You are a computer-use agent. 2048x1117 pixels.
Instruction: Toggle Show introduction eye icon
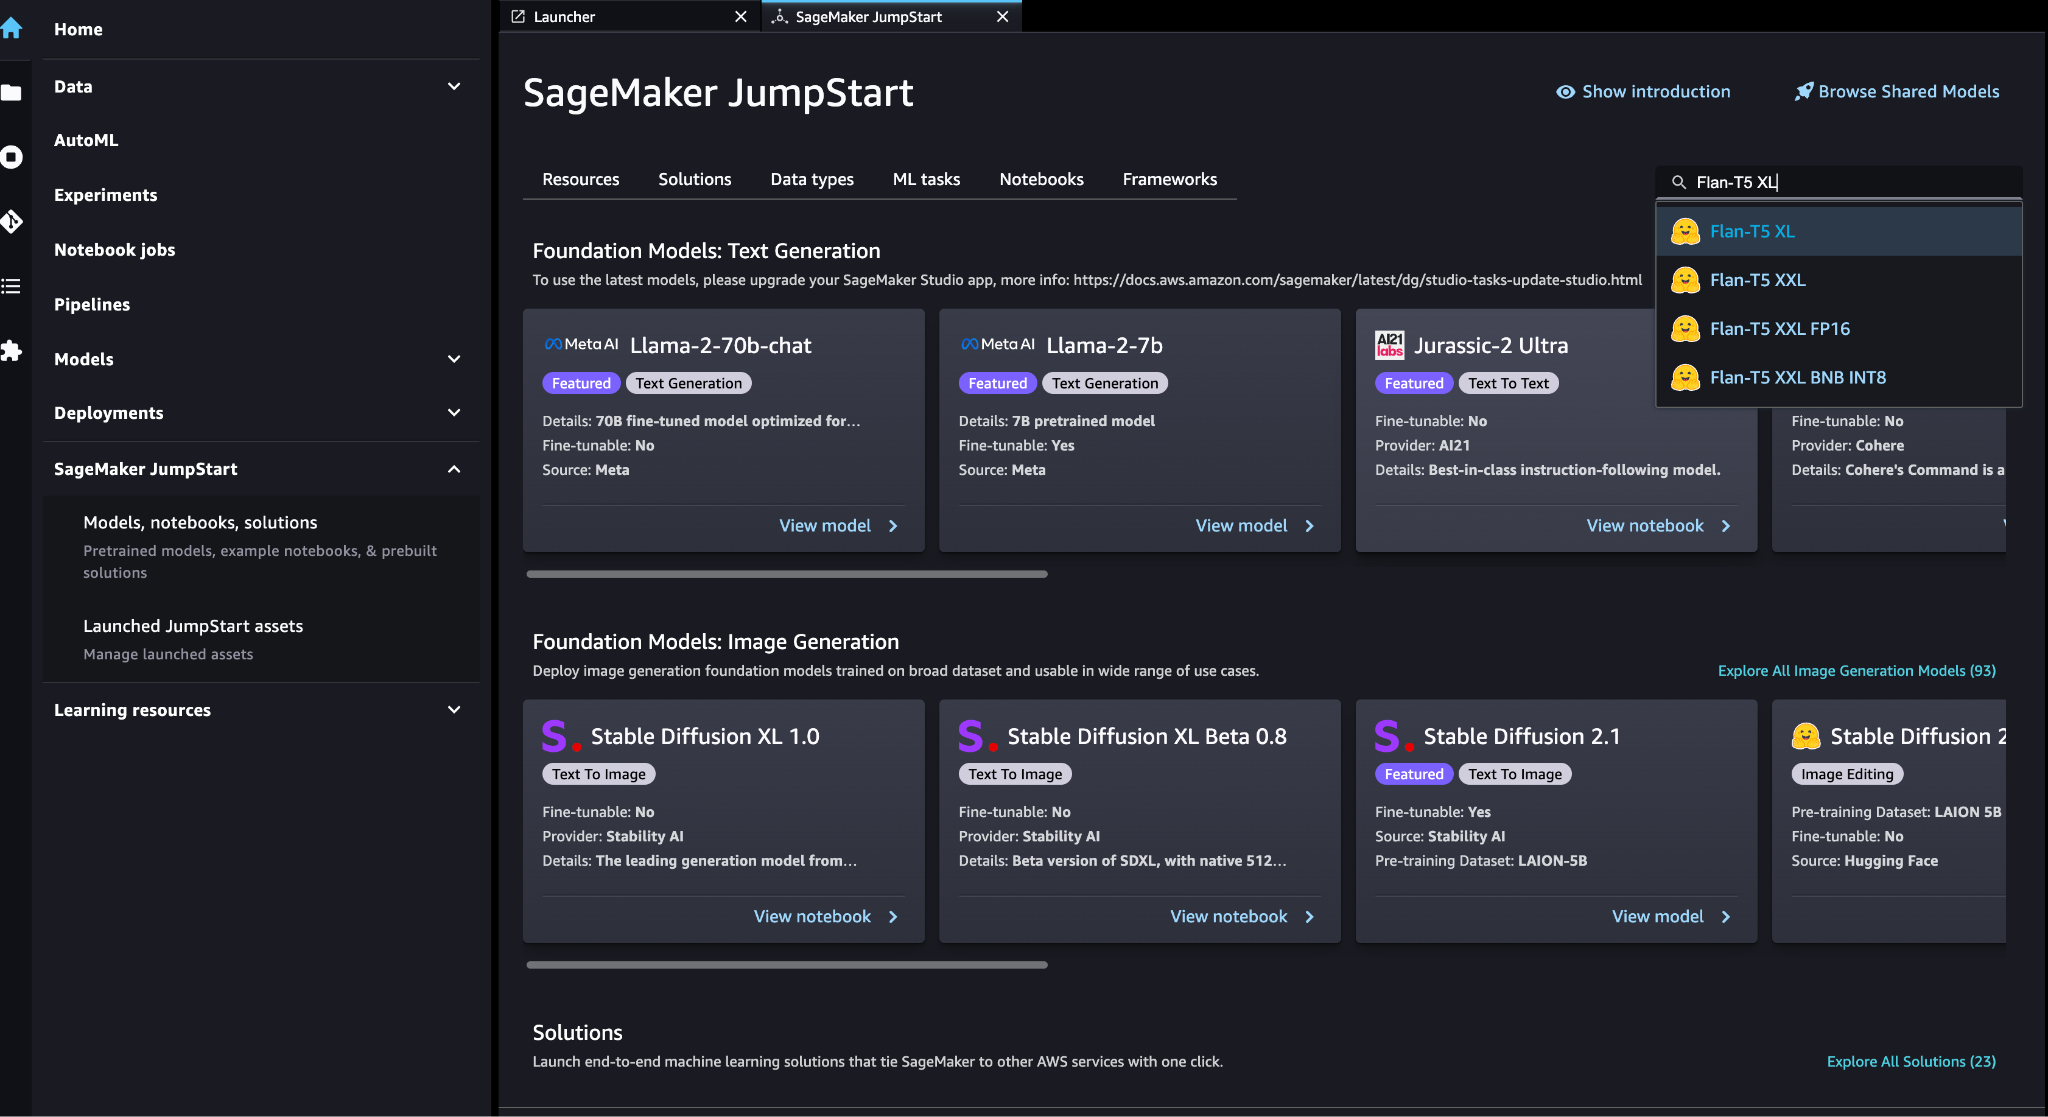click(x=1565, y=92)
